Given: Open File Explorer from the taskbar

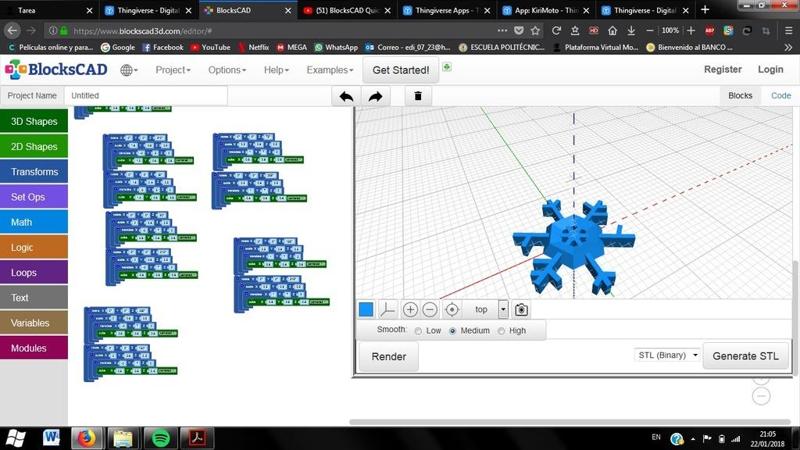Looking at the screenshot, I should pos(123,438).
